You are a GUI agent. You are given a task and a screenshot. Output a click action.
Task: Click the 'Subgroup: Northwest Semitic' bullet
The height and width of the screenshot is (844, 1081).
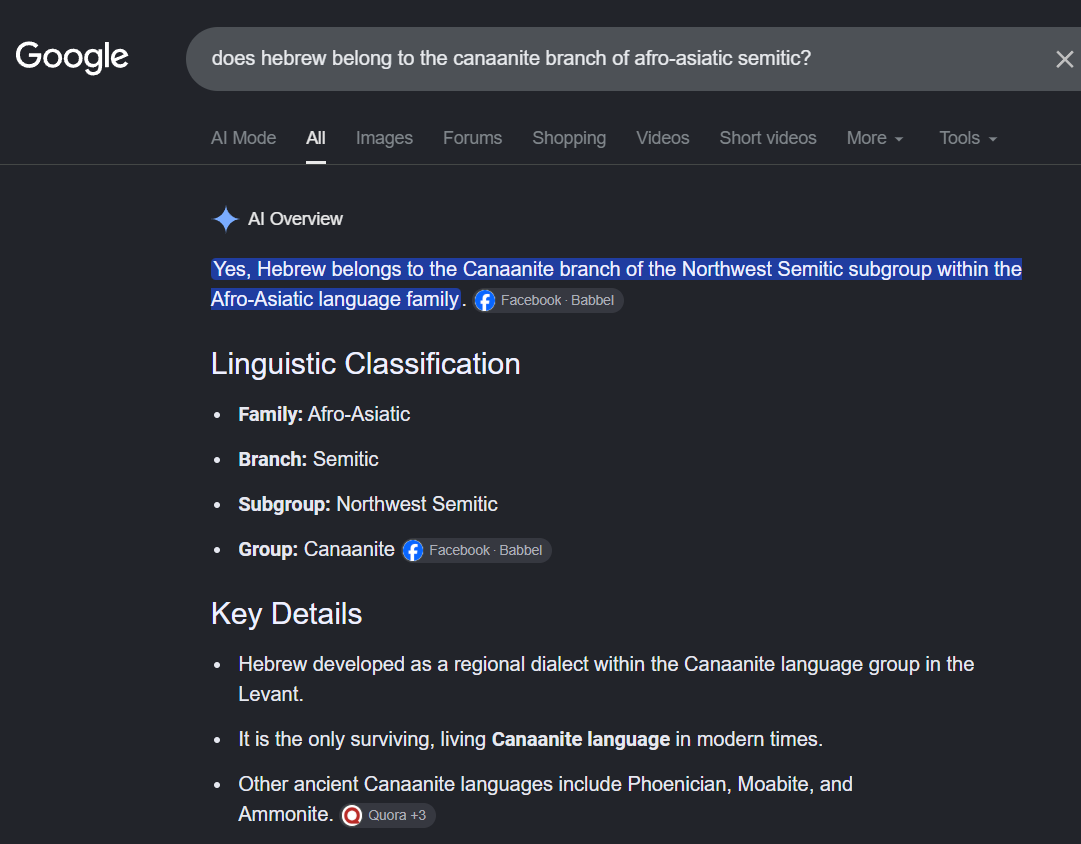(368, 505)
